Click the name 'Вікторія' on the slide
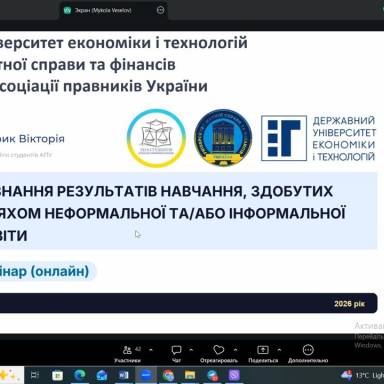This screenshot has height=384, width=384. (42, 139)
